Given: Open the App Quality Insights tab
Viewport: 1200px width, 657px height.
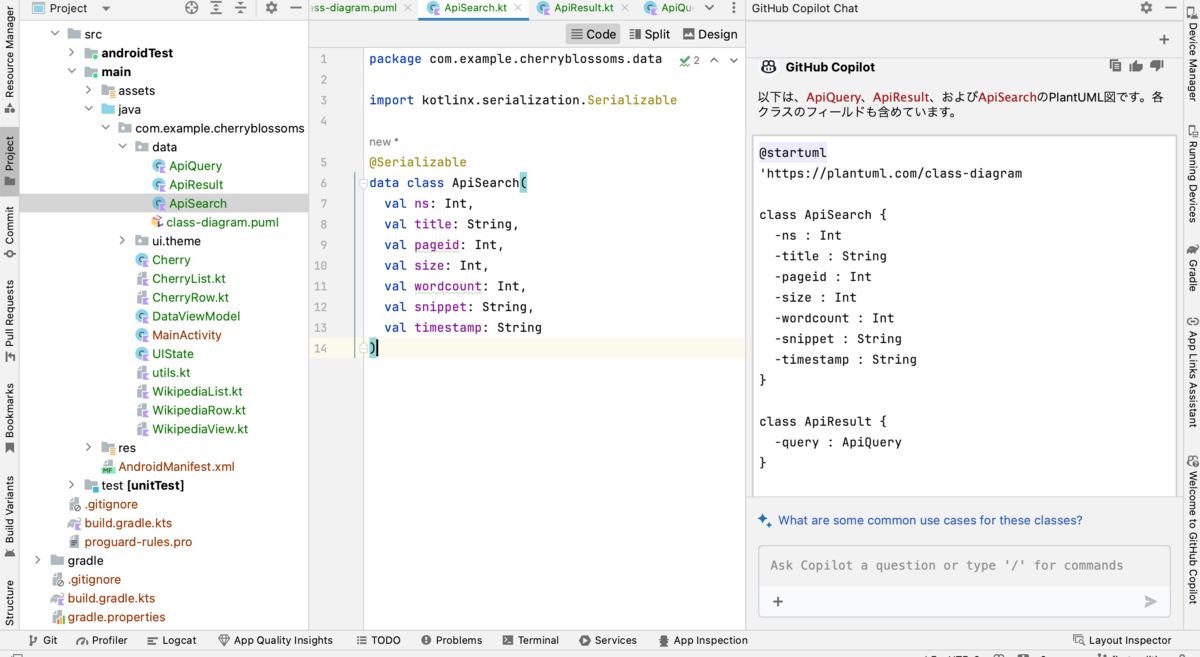Looking at the screenshot, I should click(276, 640).
